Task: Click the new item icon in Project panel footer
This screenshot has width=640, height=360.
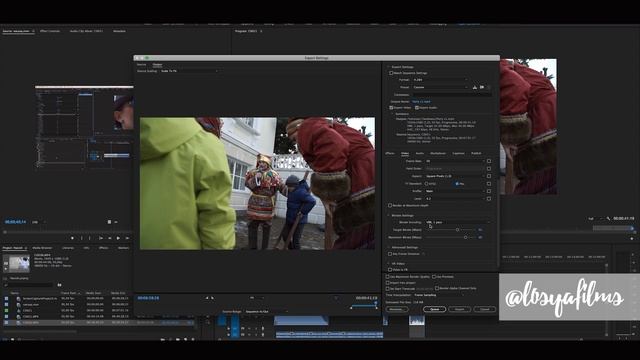Action: coord(185,339)
